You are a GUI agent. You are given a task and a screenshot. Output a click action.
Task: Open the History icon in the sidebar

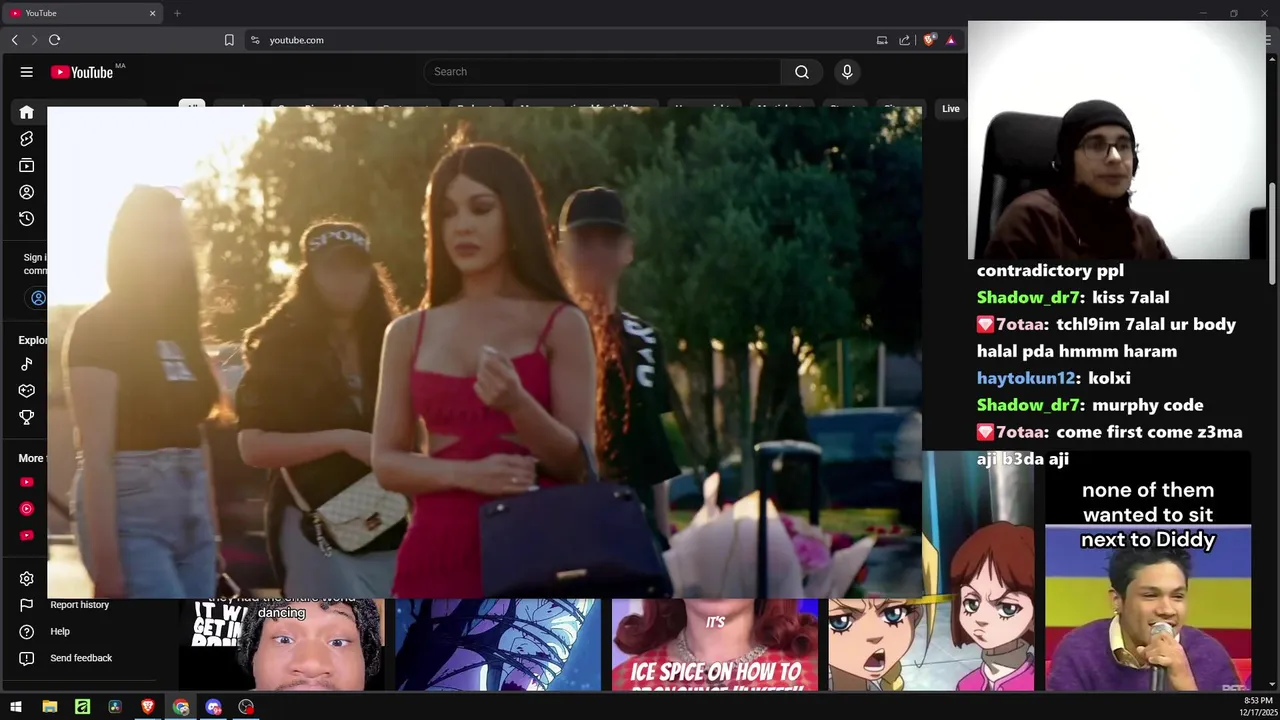click(27, 218)
